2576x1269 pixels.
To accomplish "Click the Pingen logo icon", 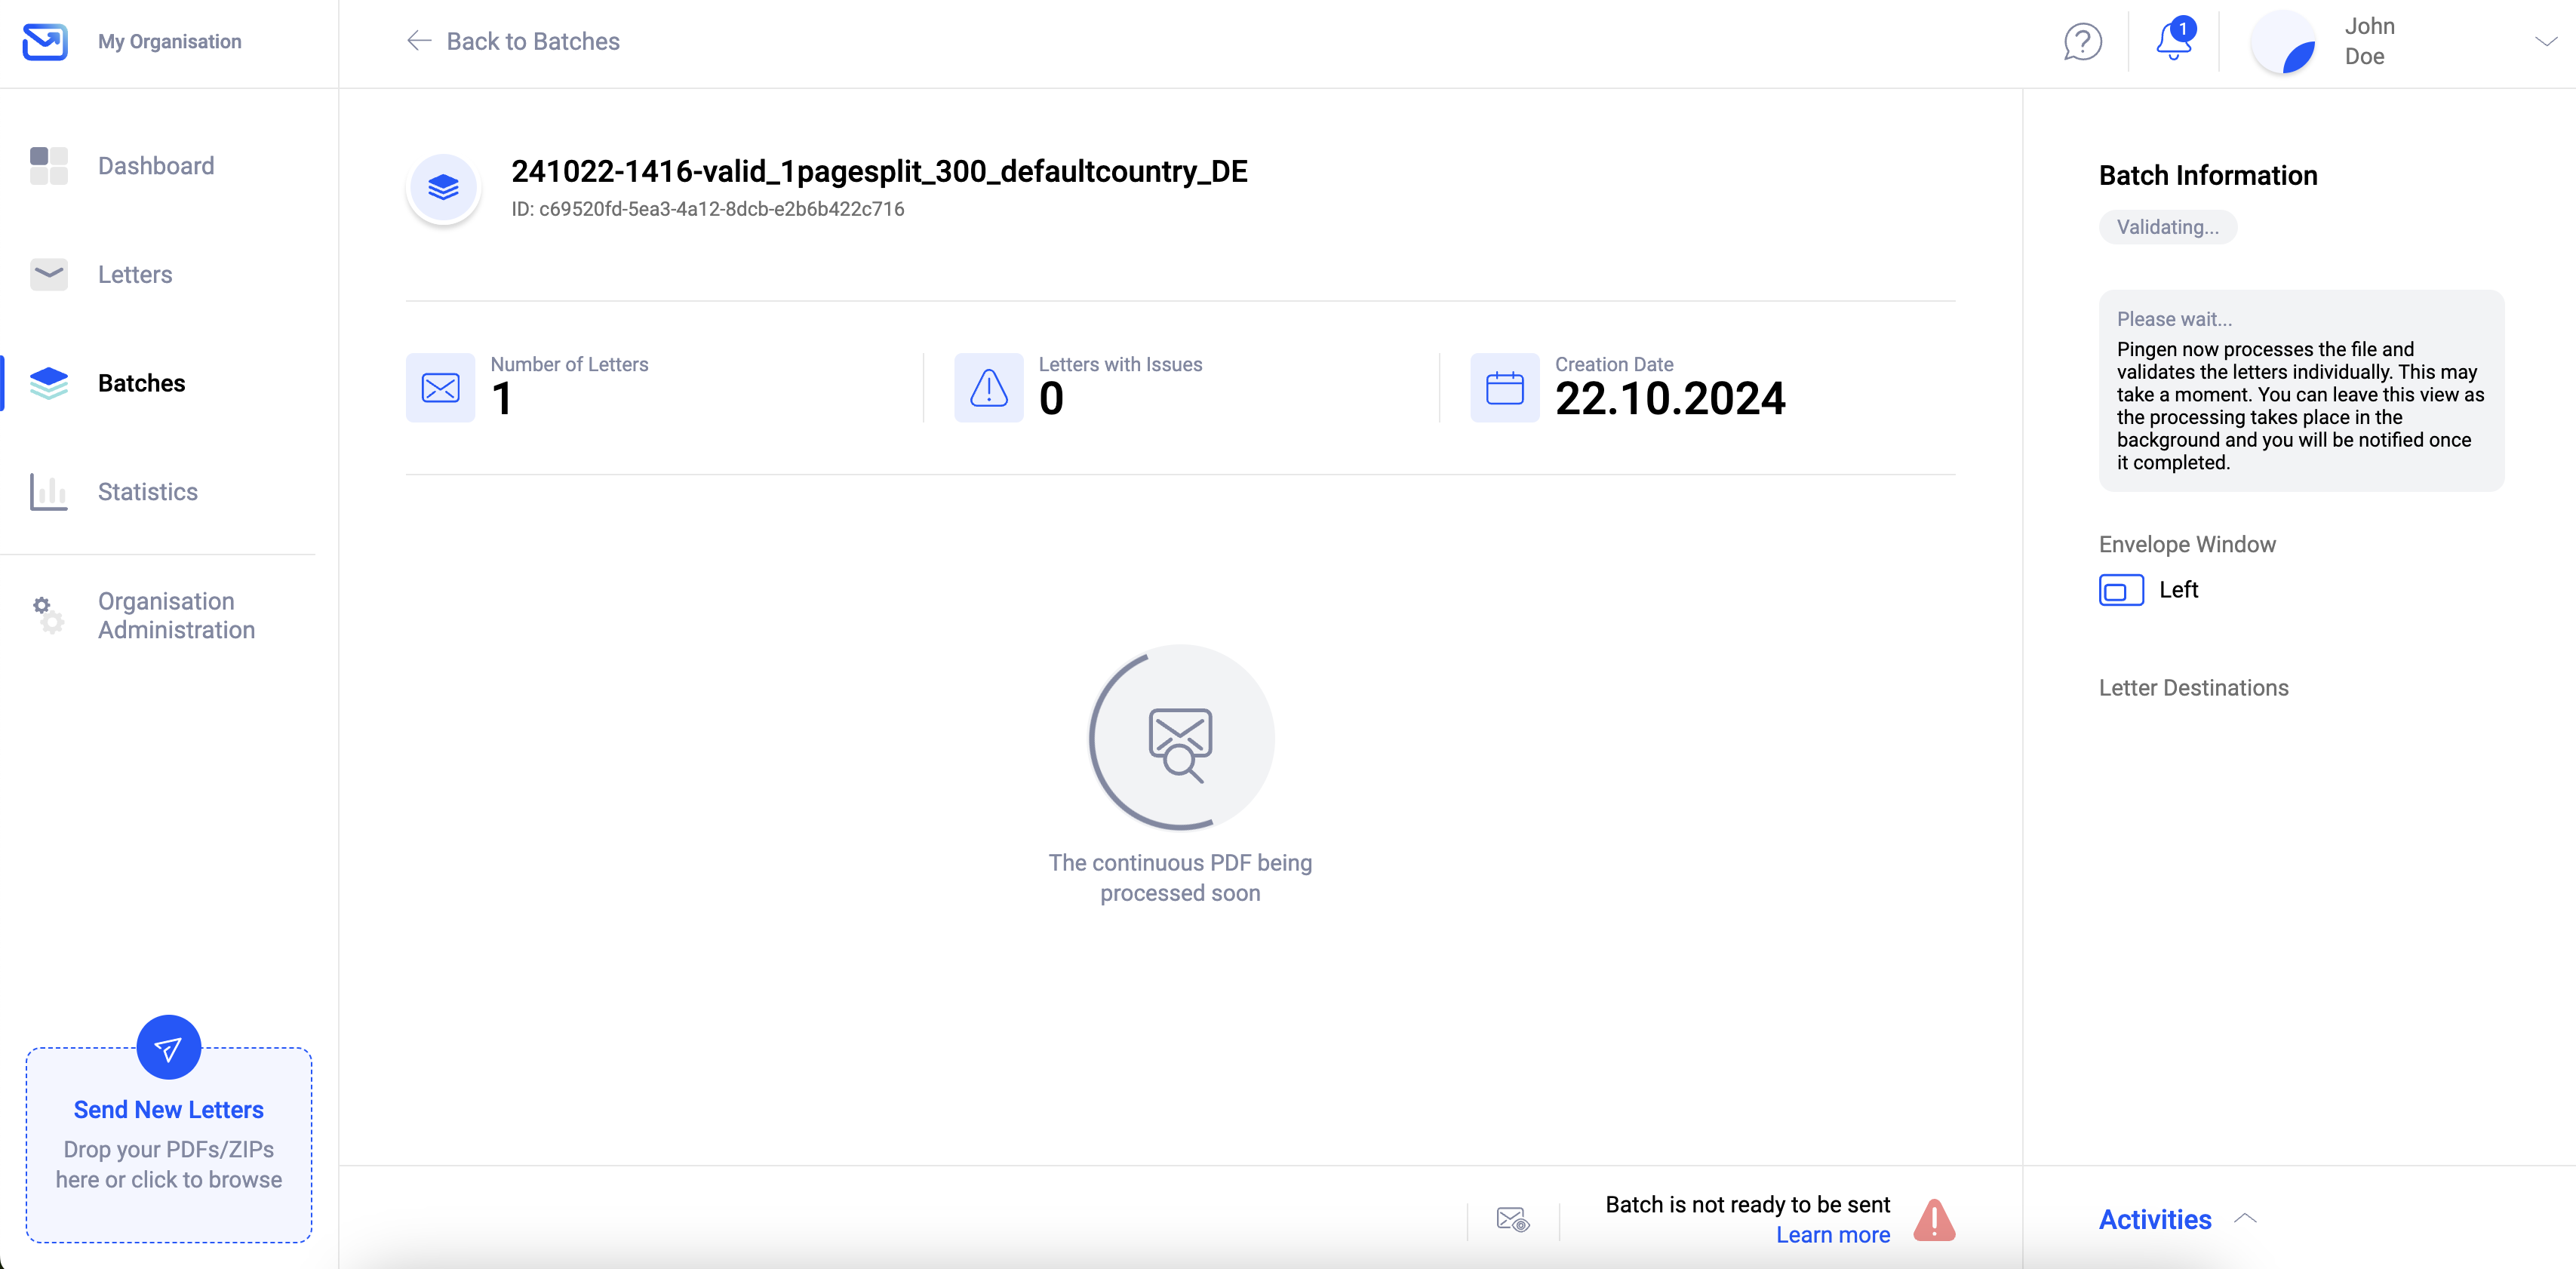I will [x=45, y=42].
